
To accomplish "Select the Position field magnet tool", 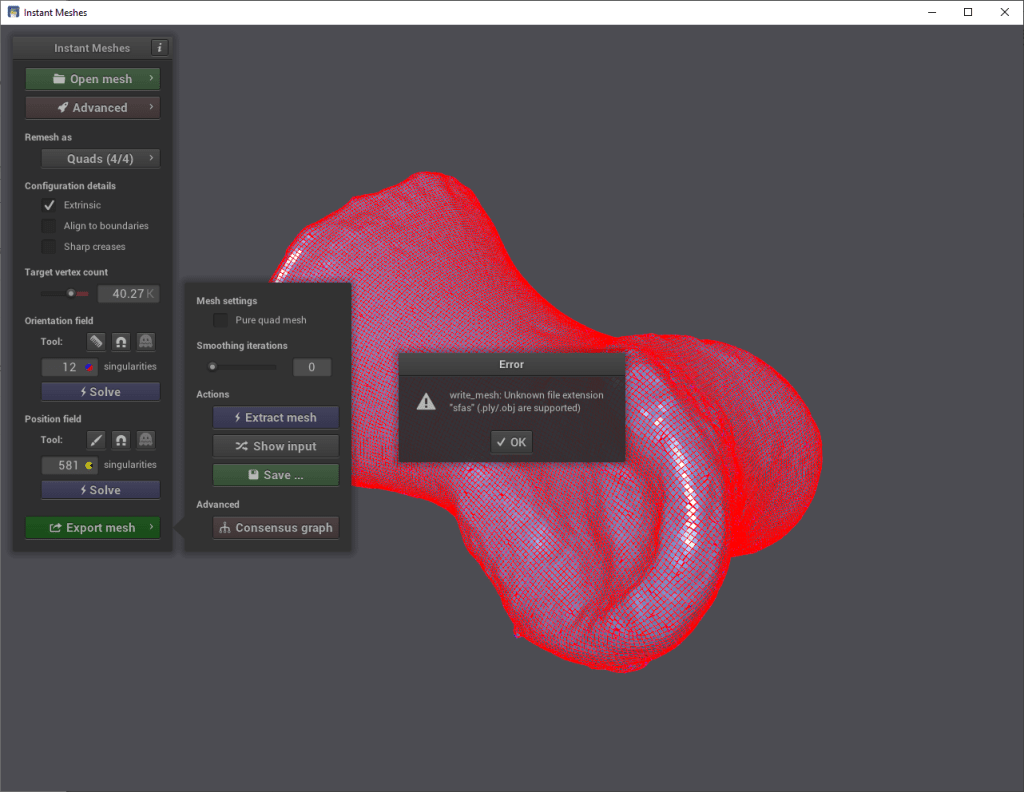I will click(x=121, y=440).
